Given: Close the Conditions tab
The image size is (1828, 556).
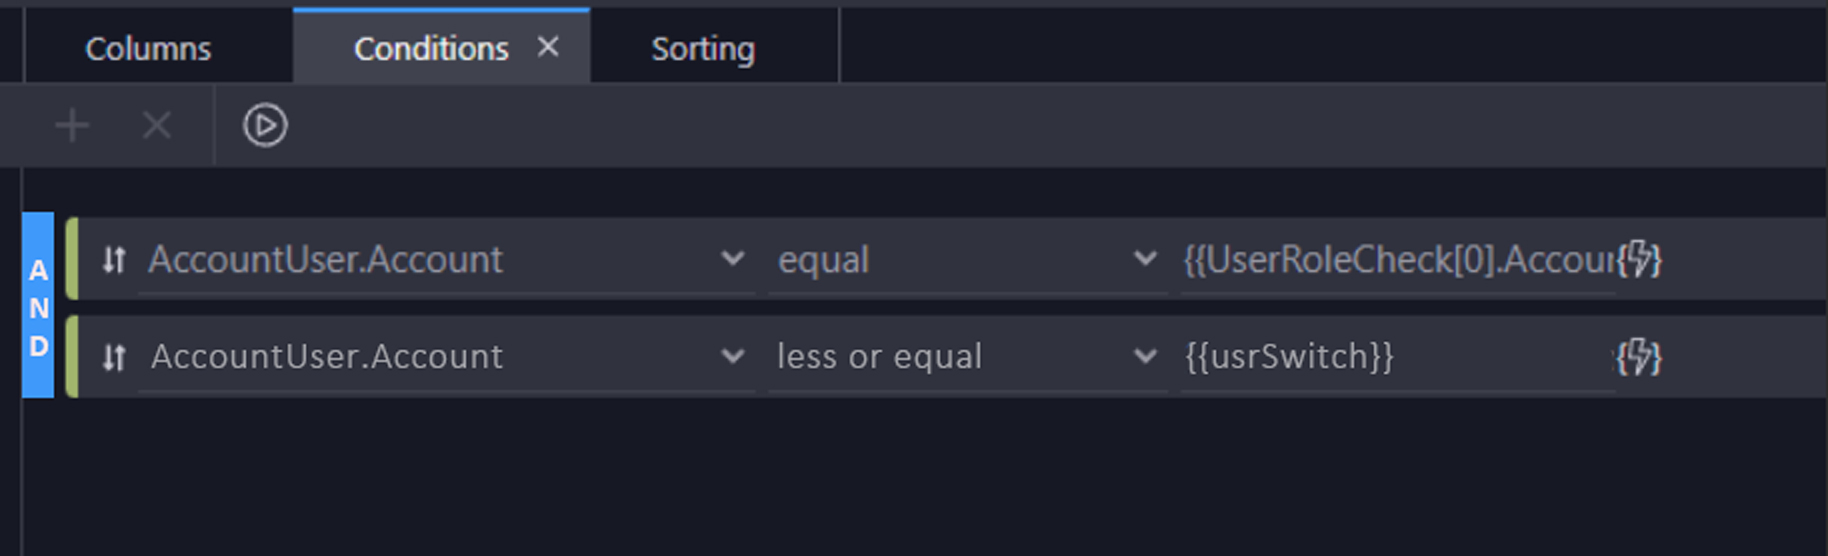Looking at the screenshot, I should (548, 47).
